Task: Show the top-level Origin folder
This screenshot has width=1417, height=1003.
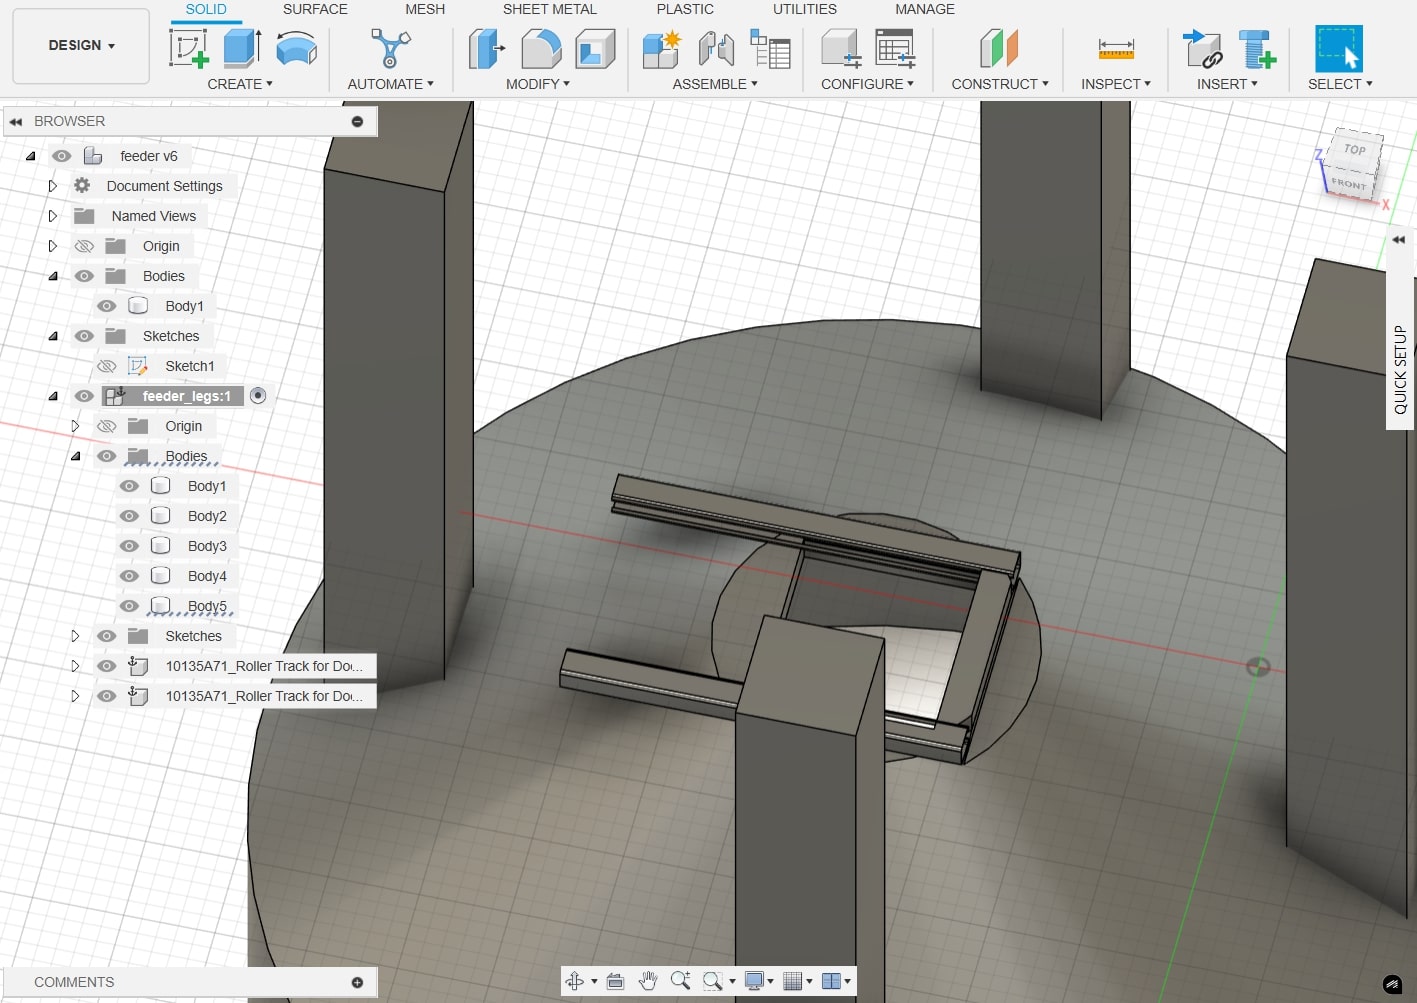Action: tap(84, 246)
